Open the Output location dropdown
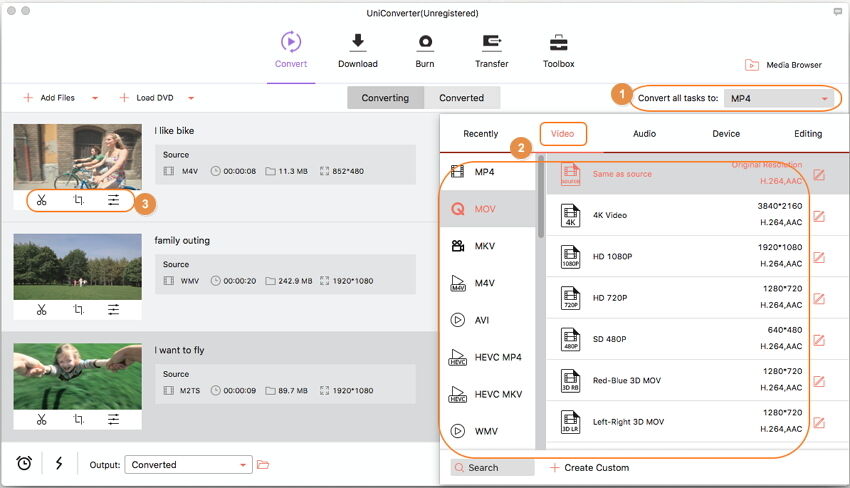850x488 pixels. tap(189, 465)
